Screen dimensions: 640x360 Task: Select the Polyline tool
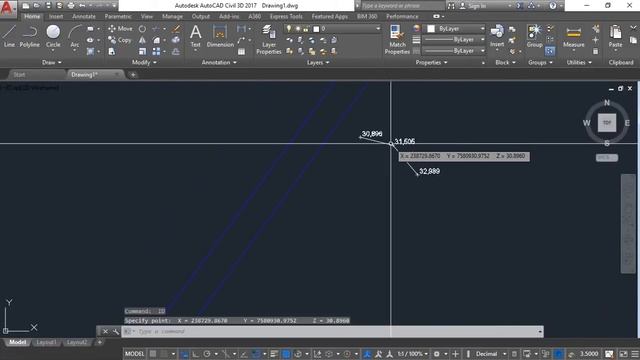coord(29,36)
